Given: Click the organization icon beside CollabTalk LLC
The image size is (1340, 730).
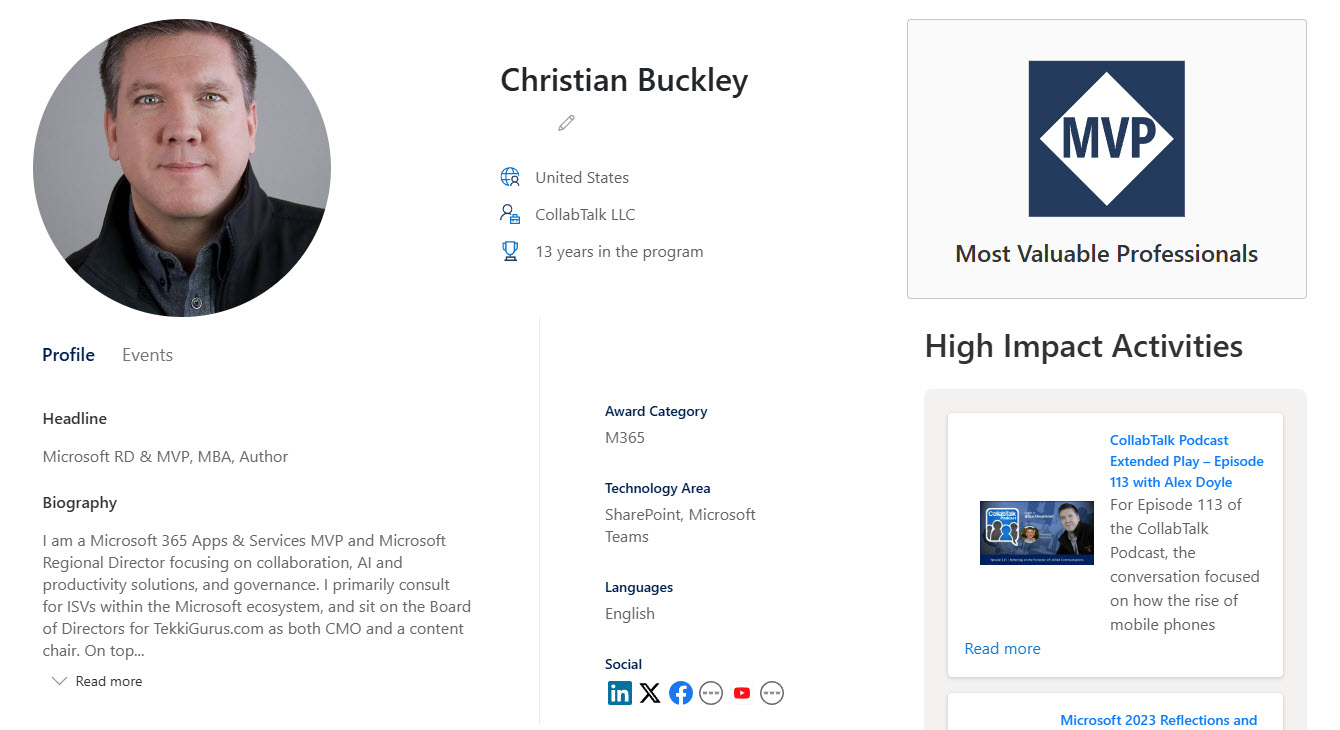Looking at the screenshot, I should pos(510,213).
